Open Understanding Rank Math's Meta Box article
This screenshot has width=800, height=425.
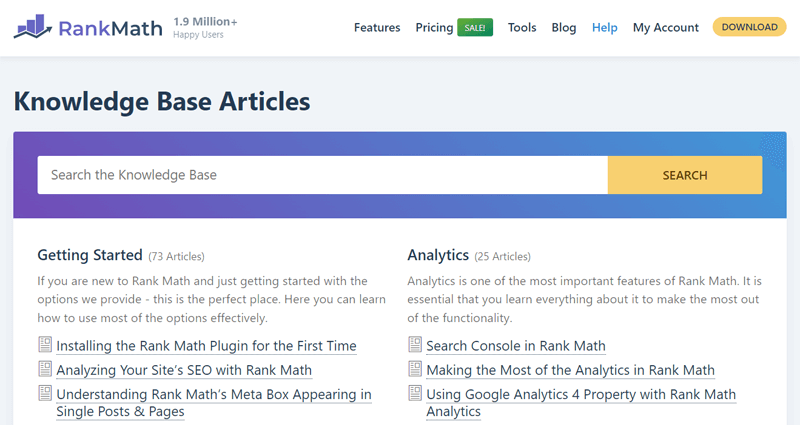214,403
